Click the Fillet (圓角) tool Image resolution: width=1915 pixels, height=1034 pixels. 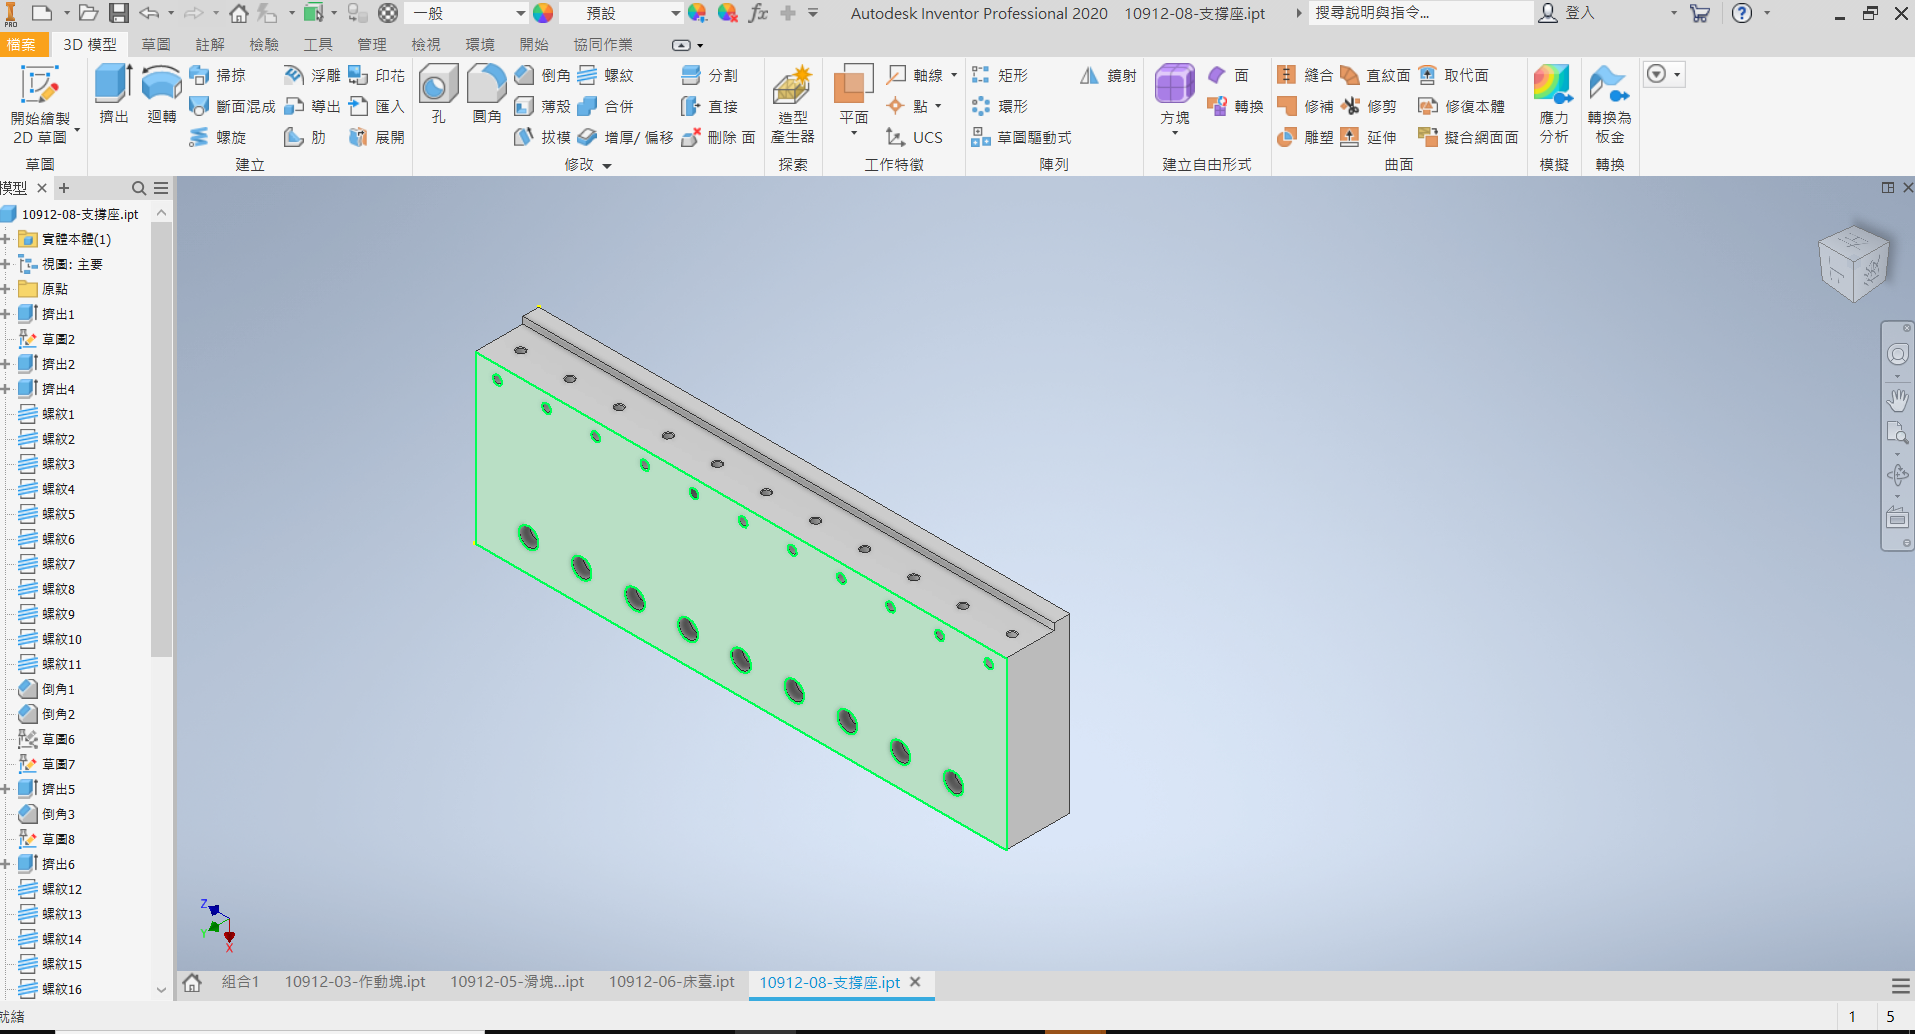click(487, 92)
